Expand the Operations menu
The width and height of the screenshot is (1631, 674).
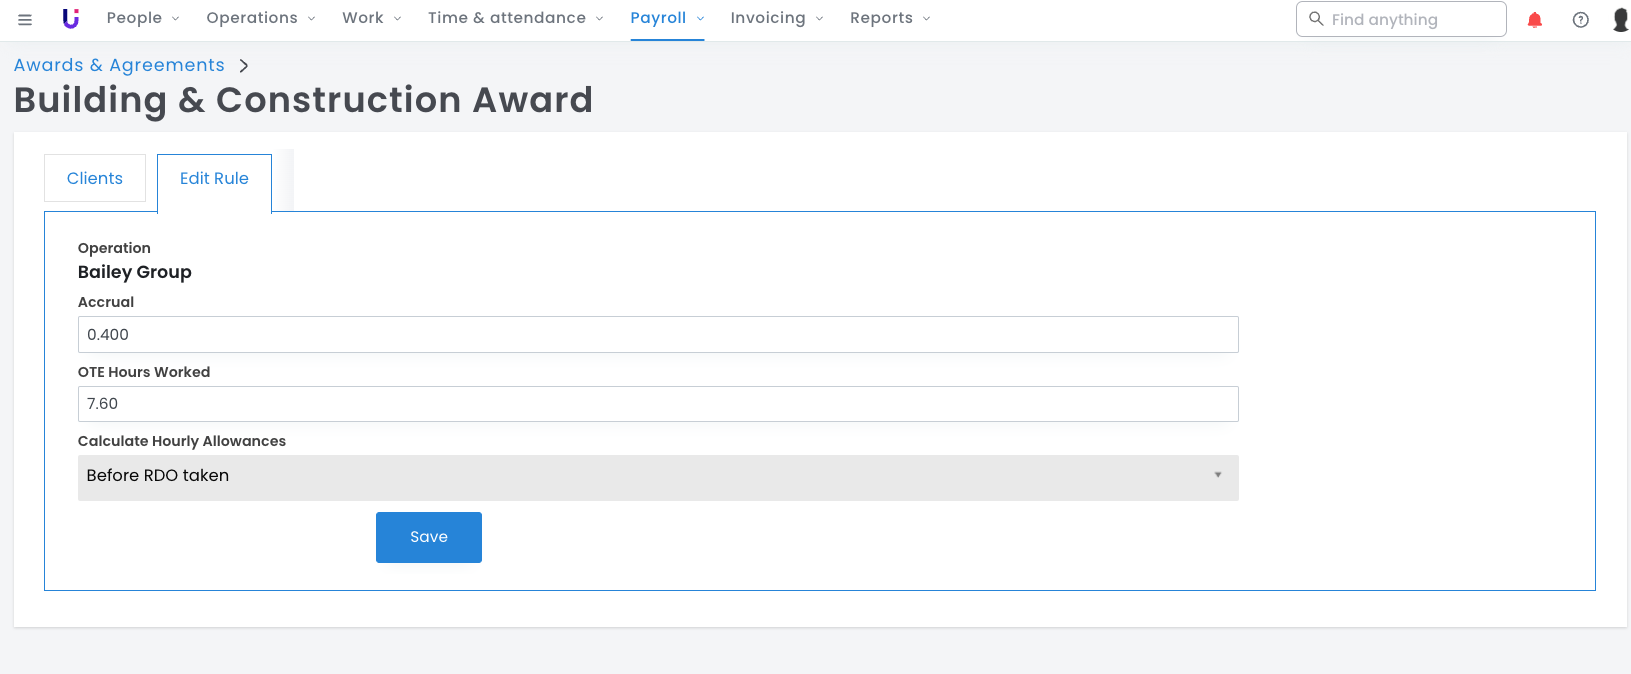260,19
